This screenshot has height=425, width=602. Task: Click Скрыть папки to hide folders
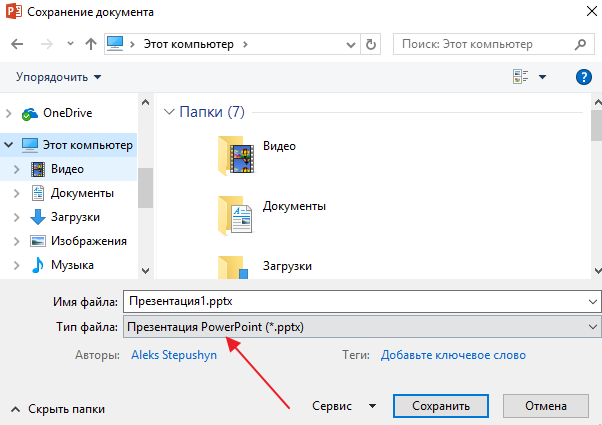tap(60, 409)
